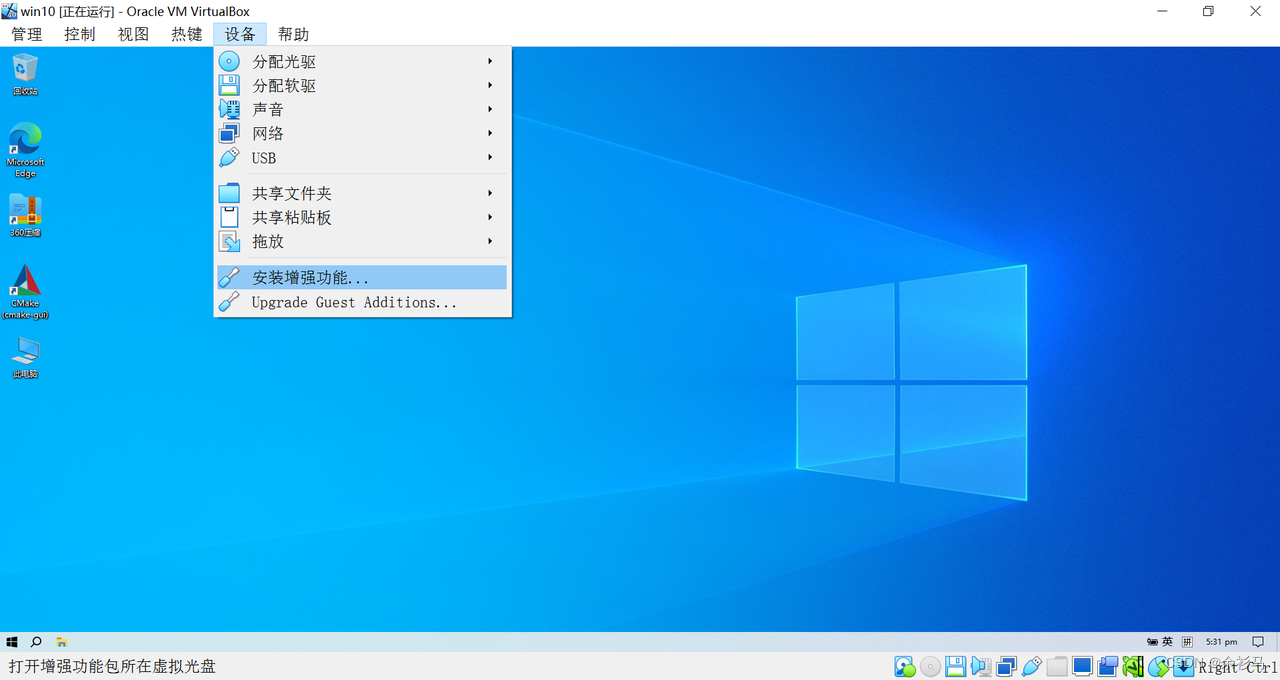The width and height of the screenshot is (1280, 680).
Task: Select the Microsoft Edge desktop shortcut
Action: [x=25, y=150]
